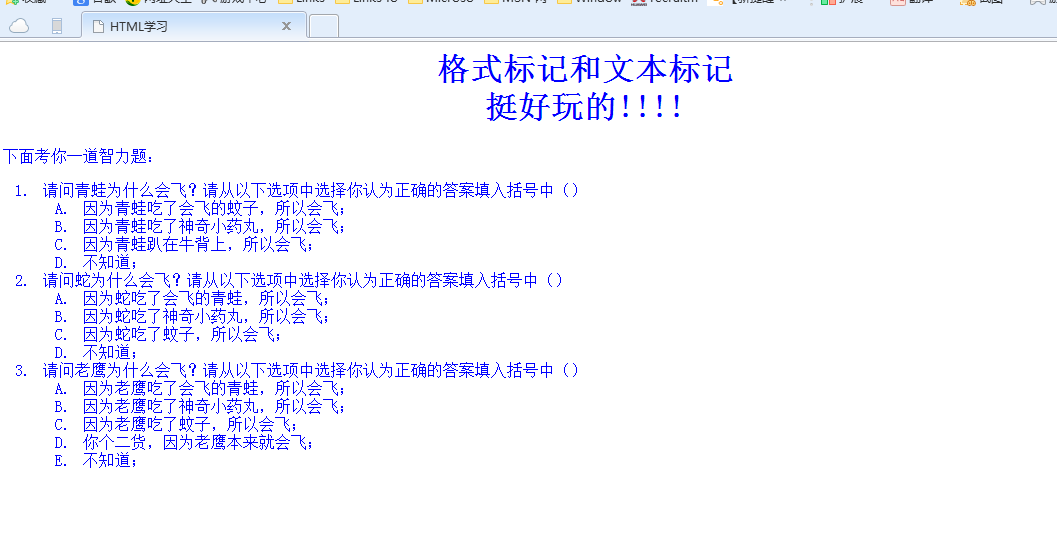Image resolution: width=1057 pixels, height=538 pixels.
Task: Click option 你个二货，因为老鹰本来就会飞
Action: tap(198, 442)
